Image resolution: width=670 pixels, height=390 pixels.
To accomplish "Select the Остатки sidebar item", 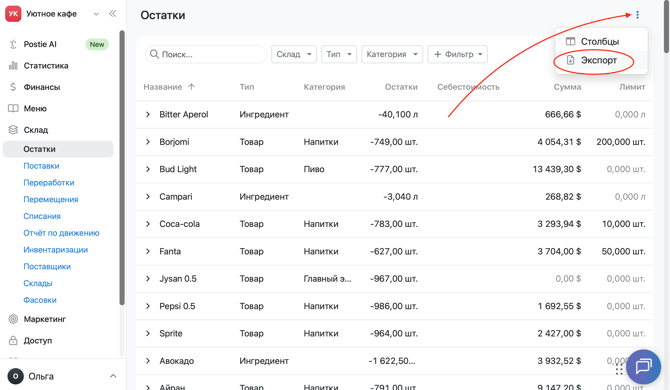I will (58, 149).
